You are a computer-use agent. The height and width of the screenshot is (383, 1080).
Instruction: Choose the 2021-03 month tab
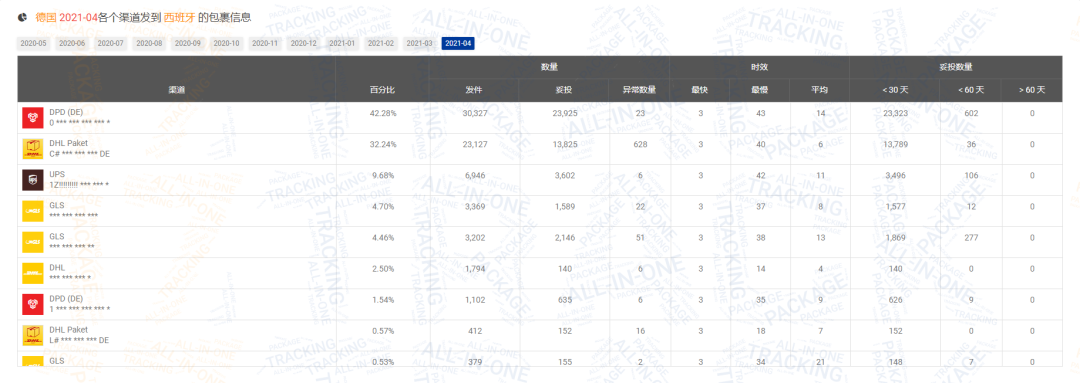[419, 43]
